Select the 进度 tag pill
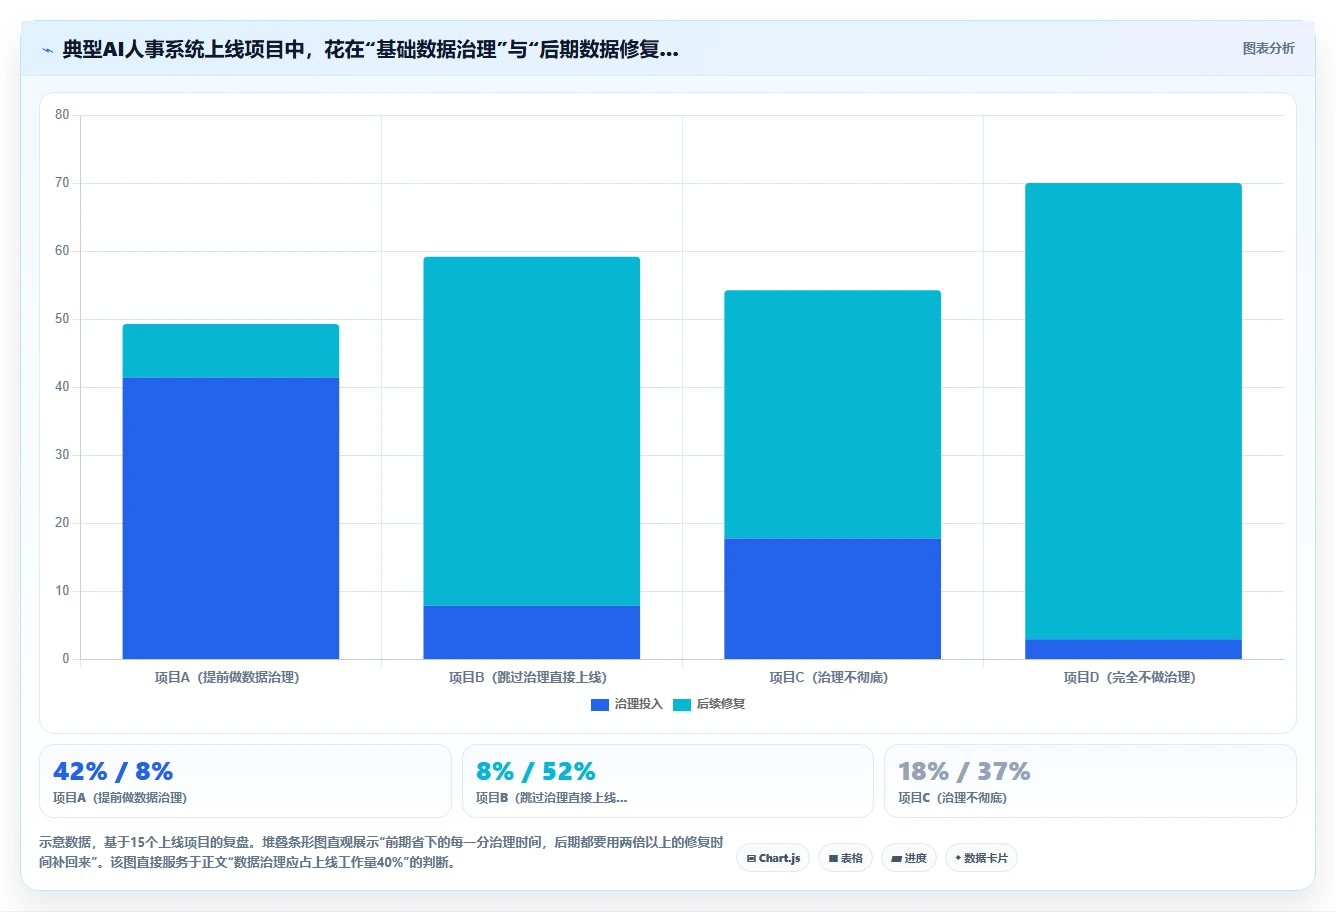 click(x=909, y=858)
